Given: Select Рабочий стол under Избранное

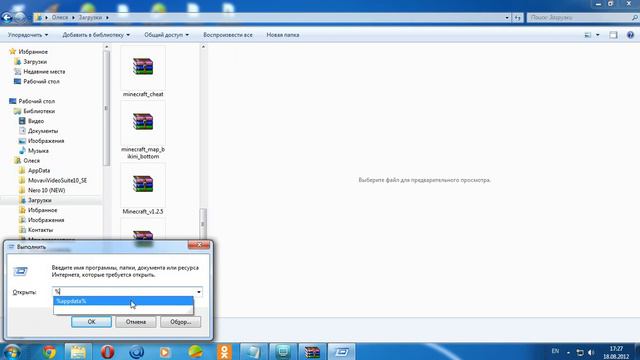Looking at the screenshot, I should coord(37,81).
